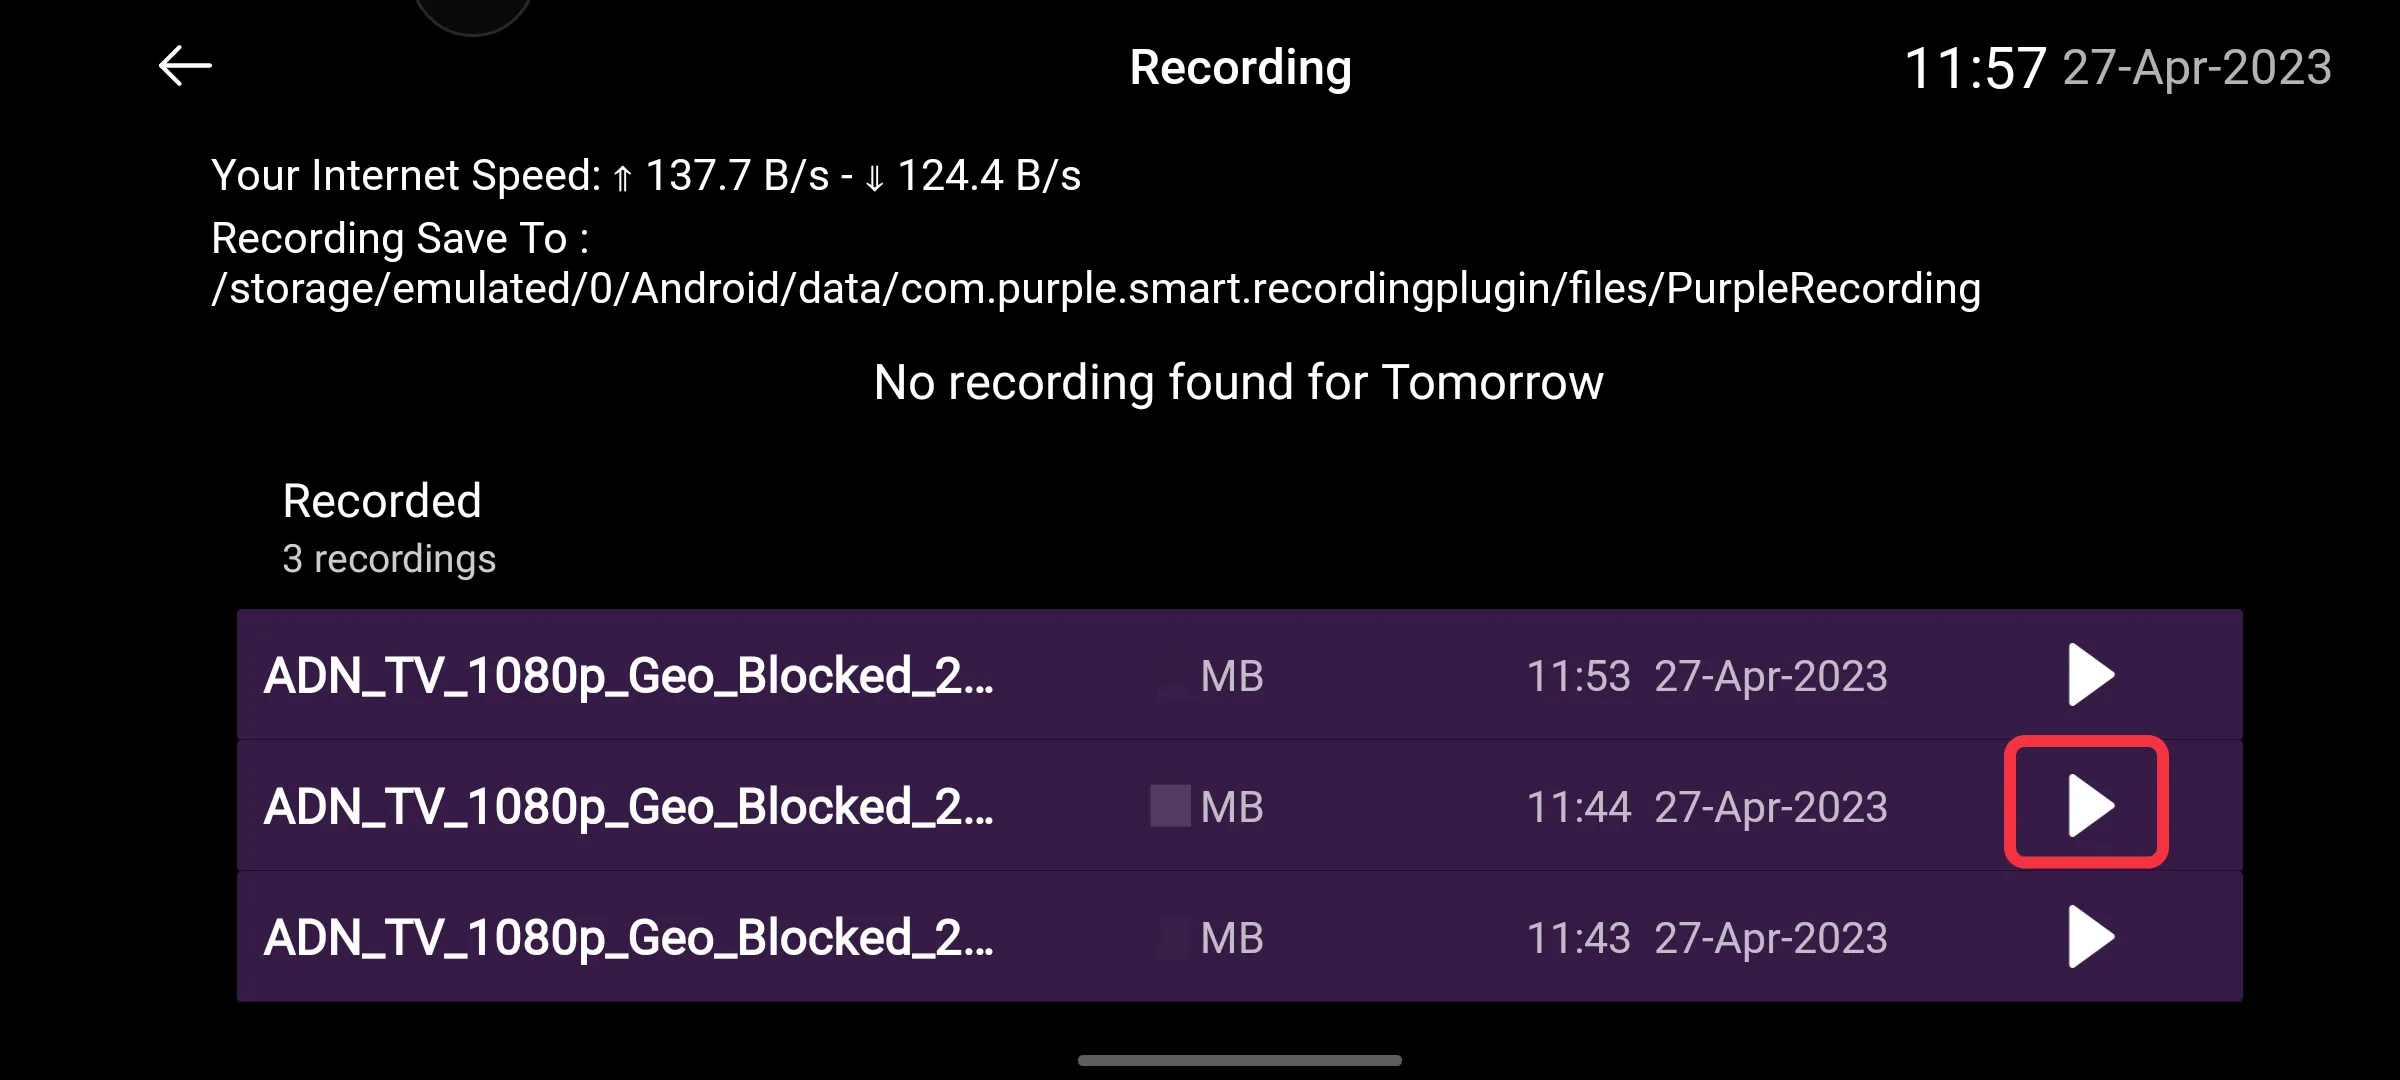This screenshot has height=1080, width=2400.
Task: Tap the internet speed readout
Action: (646, 176)
